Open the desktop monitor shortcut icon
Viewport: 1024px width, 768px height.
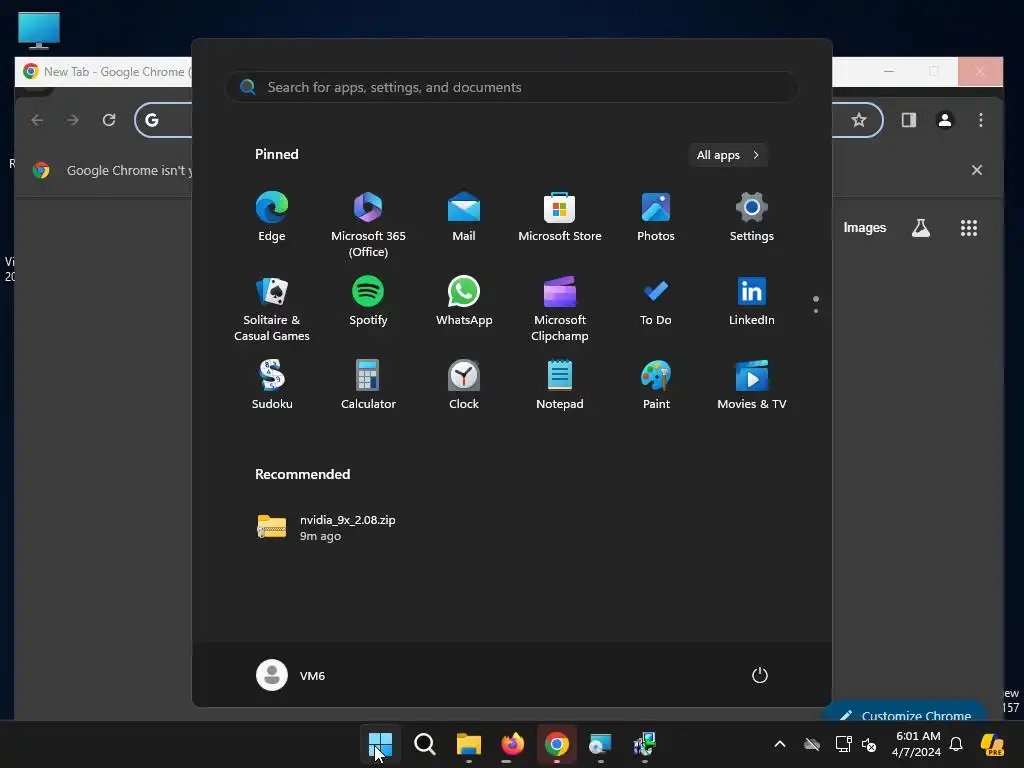coord(39,30)
